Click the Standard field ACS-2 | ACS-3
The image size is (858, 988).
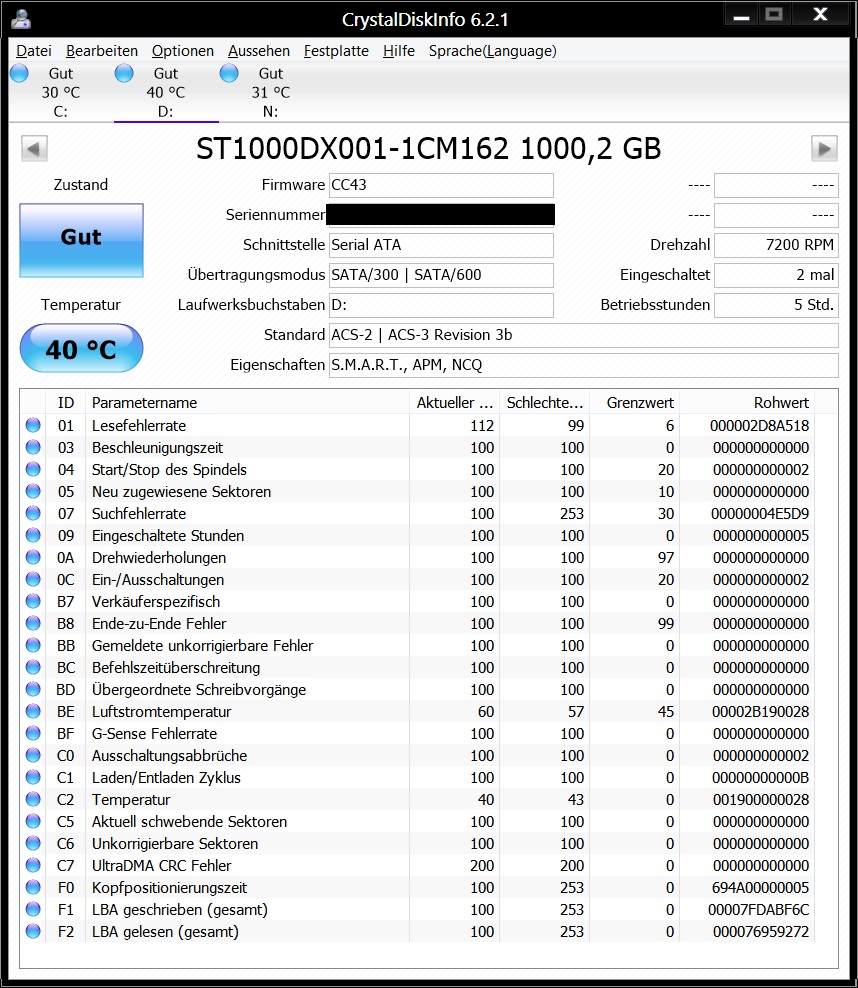point(583,335)
